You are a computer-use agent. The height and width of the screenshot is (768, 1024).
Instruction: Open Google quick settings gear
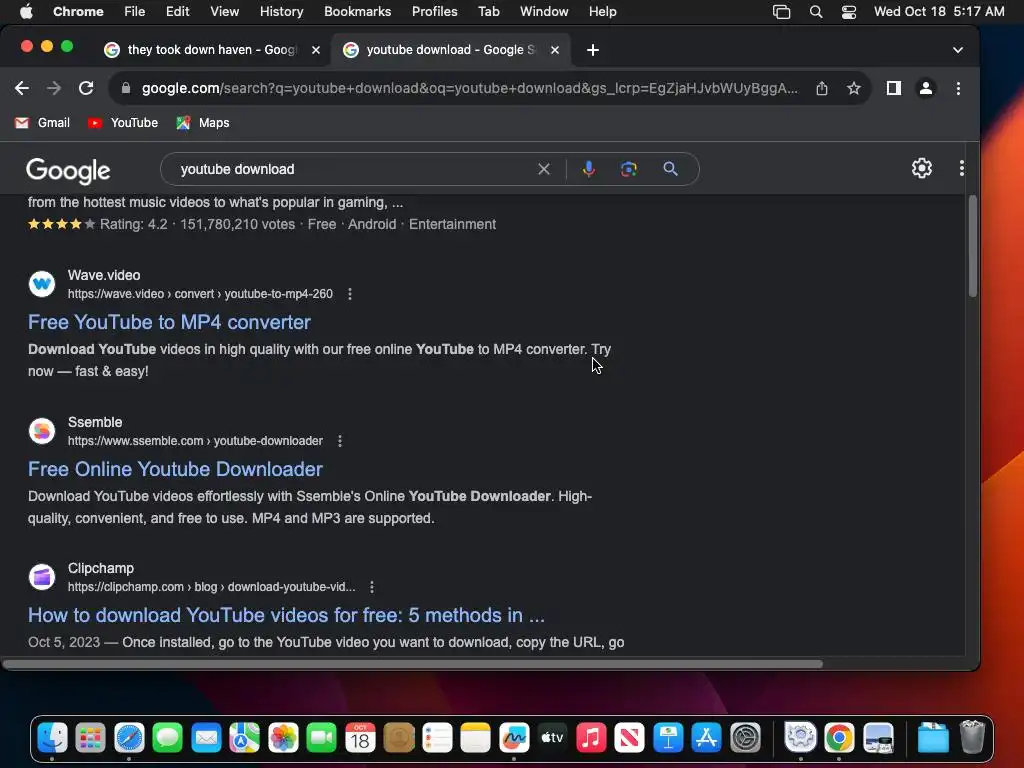click(921, 168)
